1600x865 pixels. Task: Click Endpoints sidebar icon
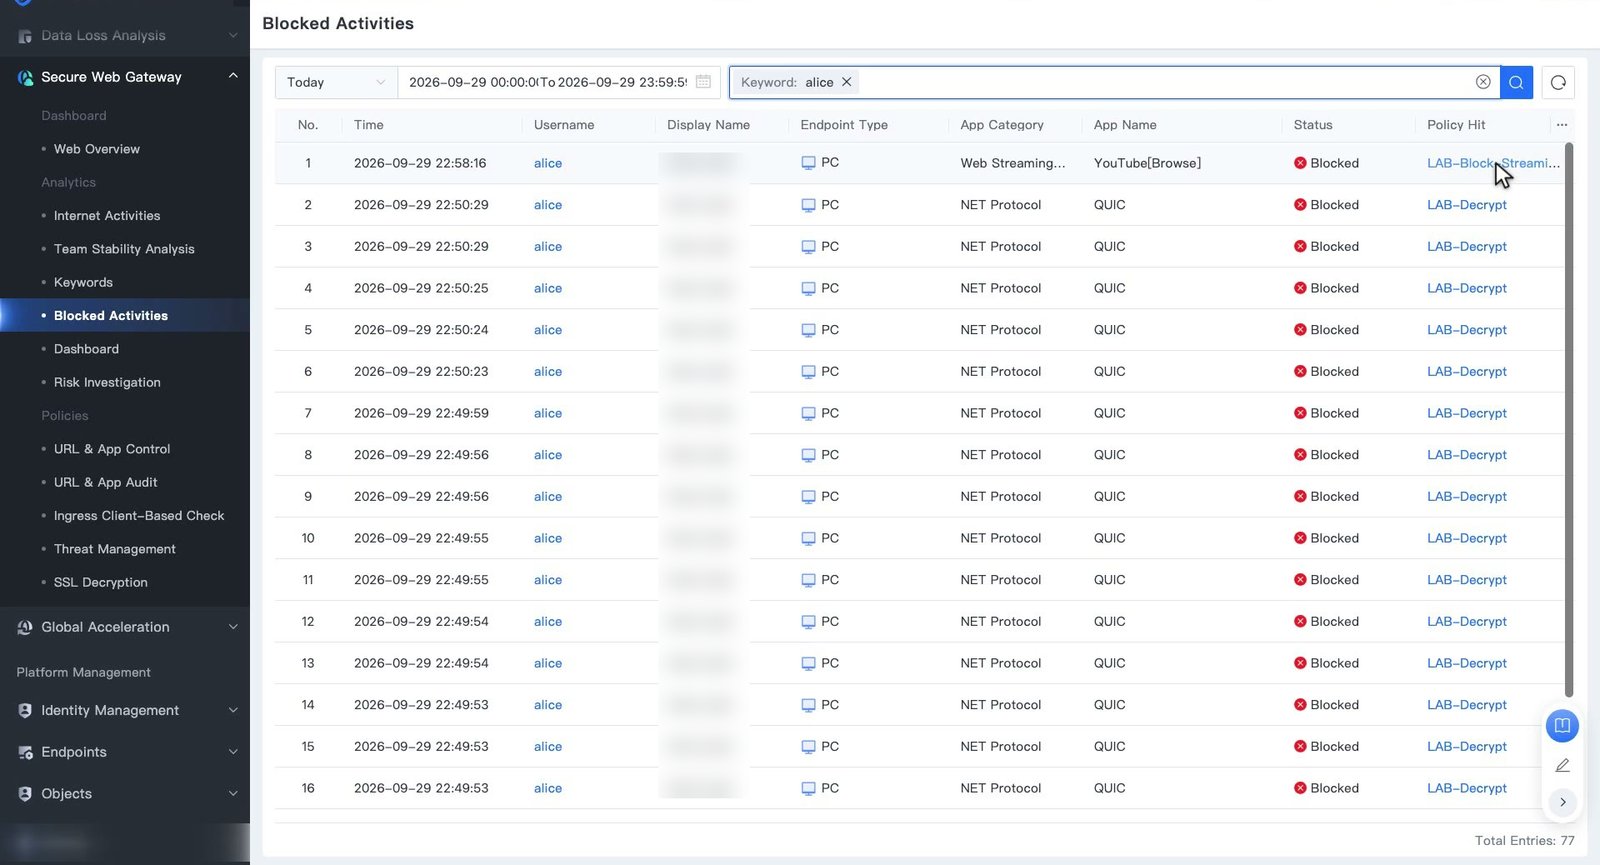(x=25, y=752)
